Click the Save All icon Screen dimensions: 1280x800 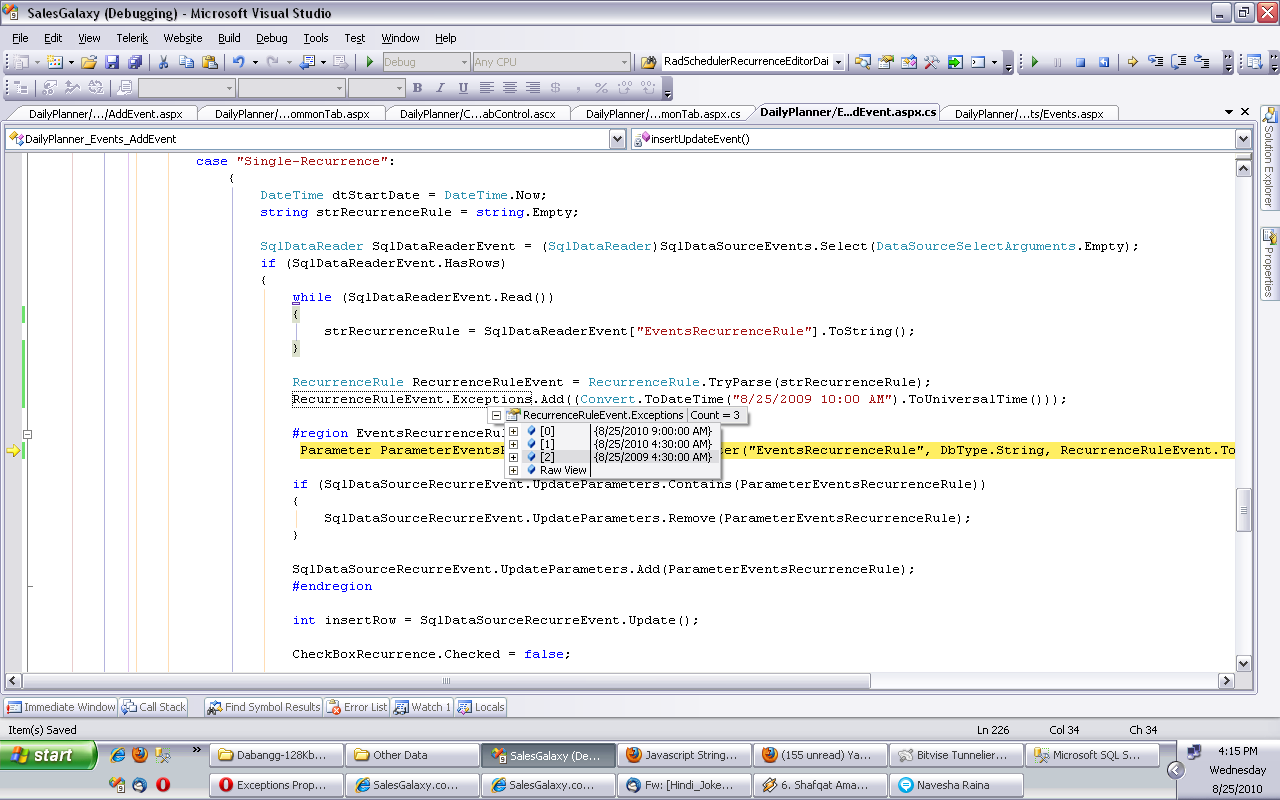pos(135,62)
